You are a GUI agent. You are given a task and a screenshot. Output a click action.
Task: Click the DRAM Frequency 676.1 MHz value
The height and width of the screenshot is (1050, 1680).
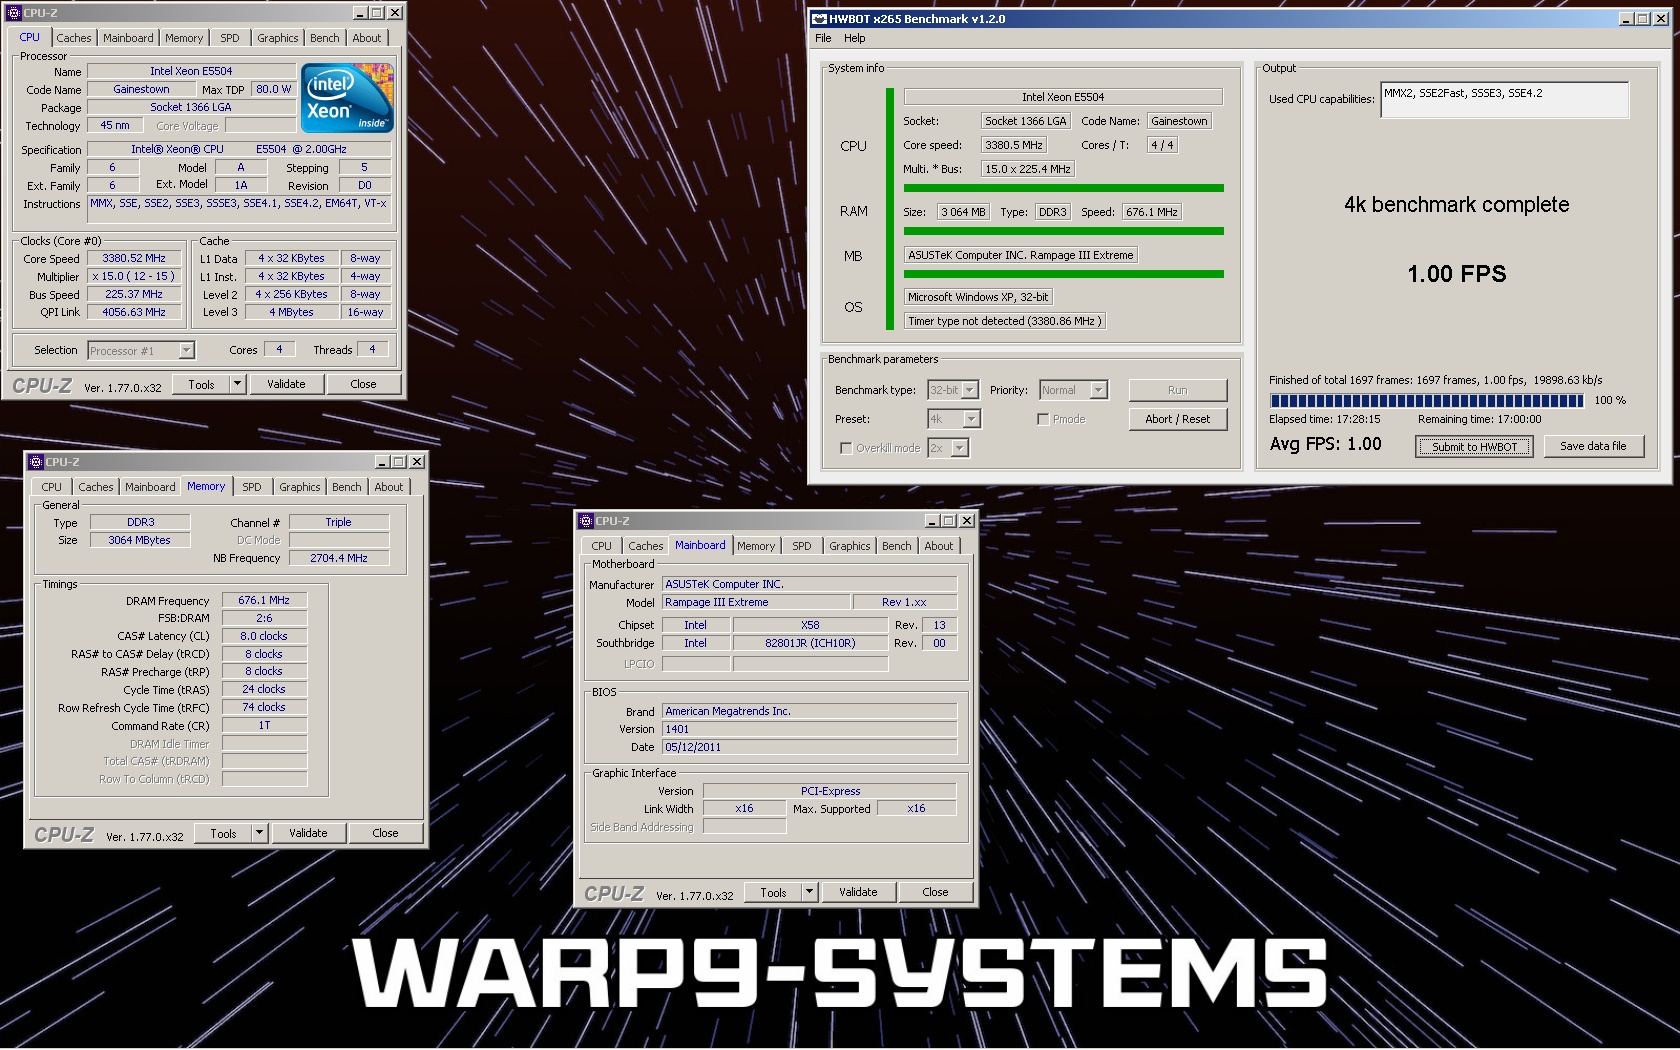tap(264, 600)
